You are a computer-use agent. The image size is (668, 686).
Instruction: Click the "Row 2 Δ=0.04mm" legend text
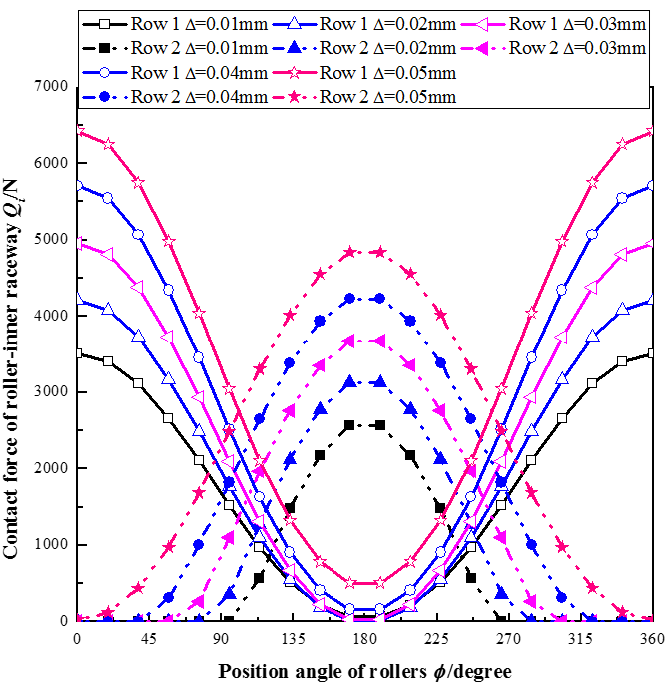pyautogui.click(x=199, y=97)
